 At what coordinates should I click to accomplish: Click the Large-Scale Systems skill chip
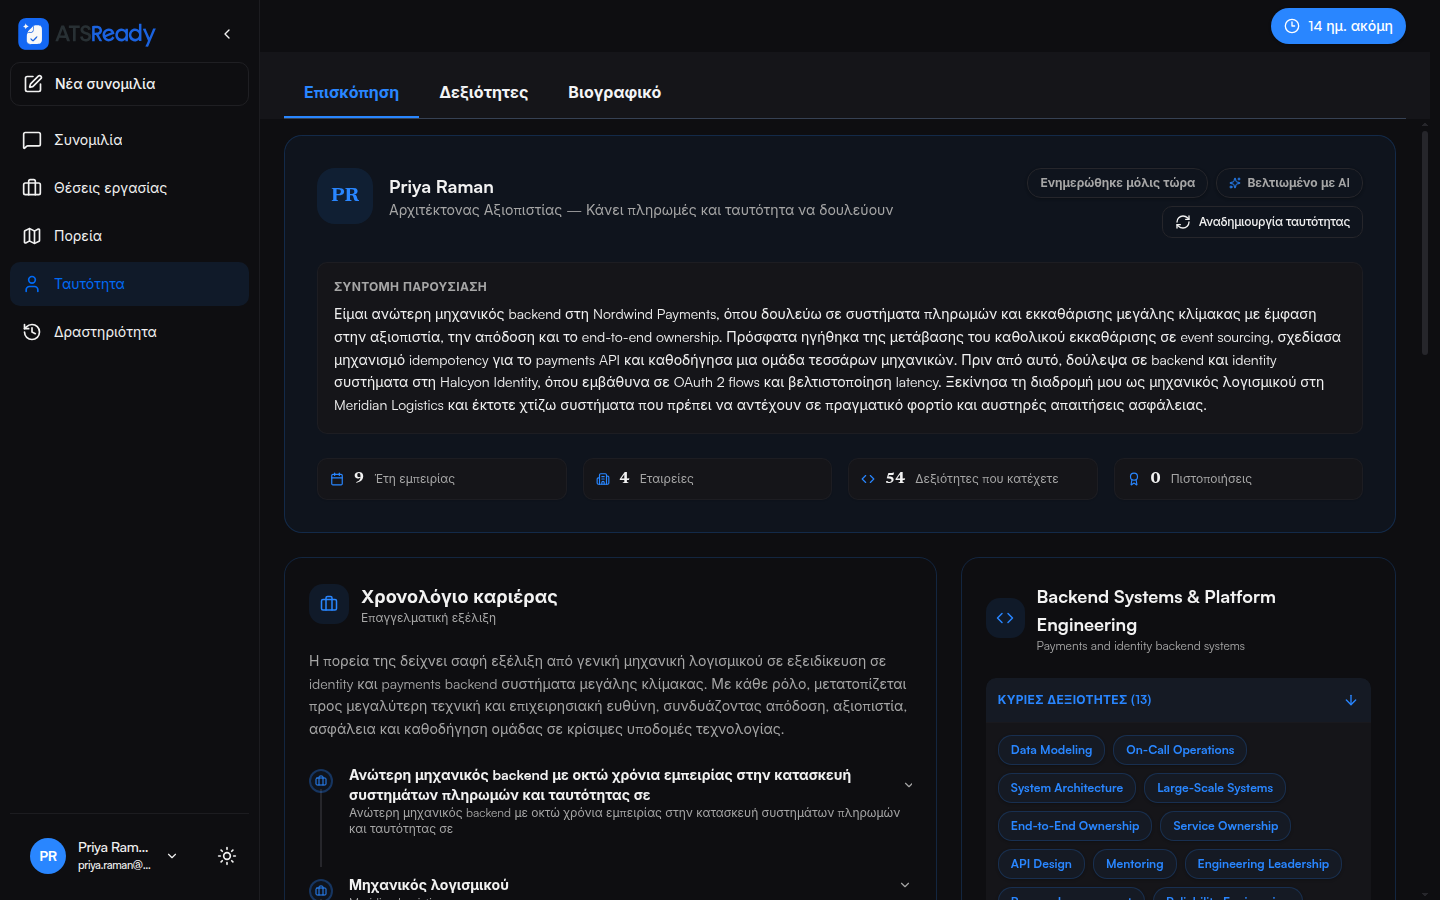point(1215,788)
